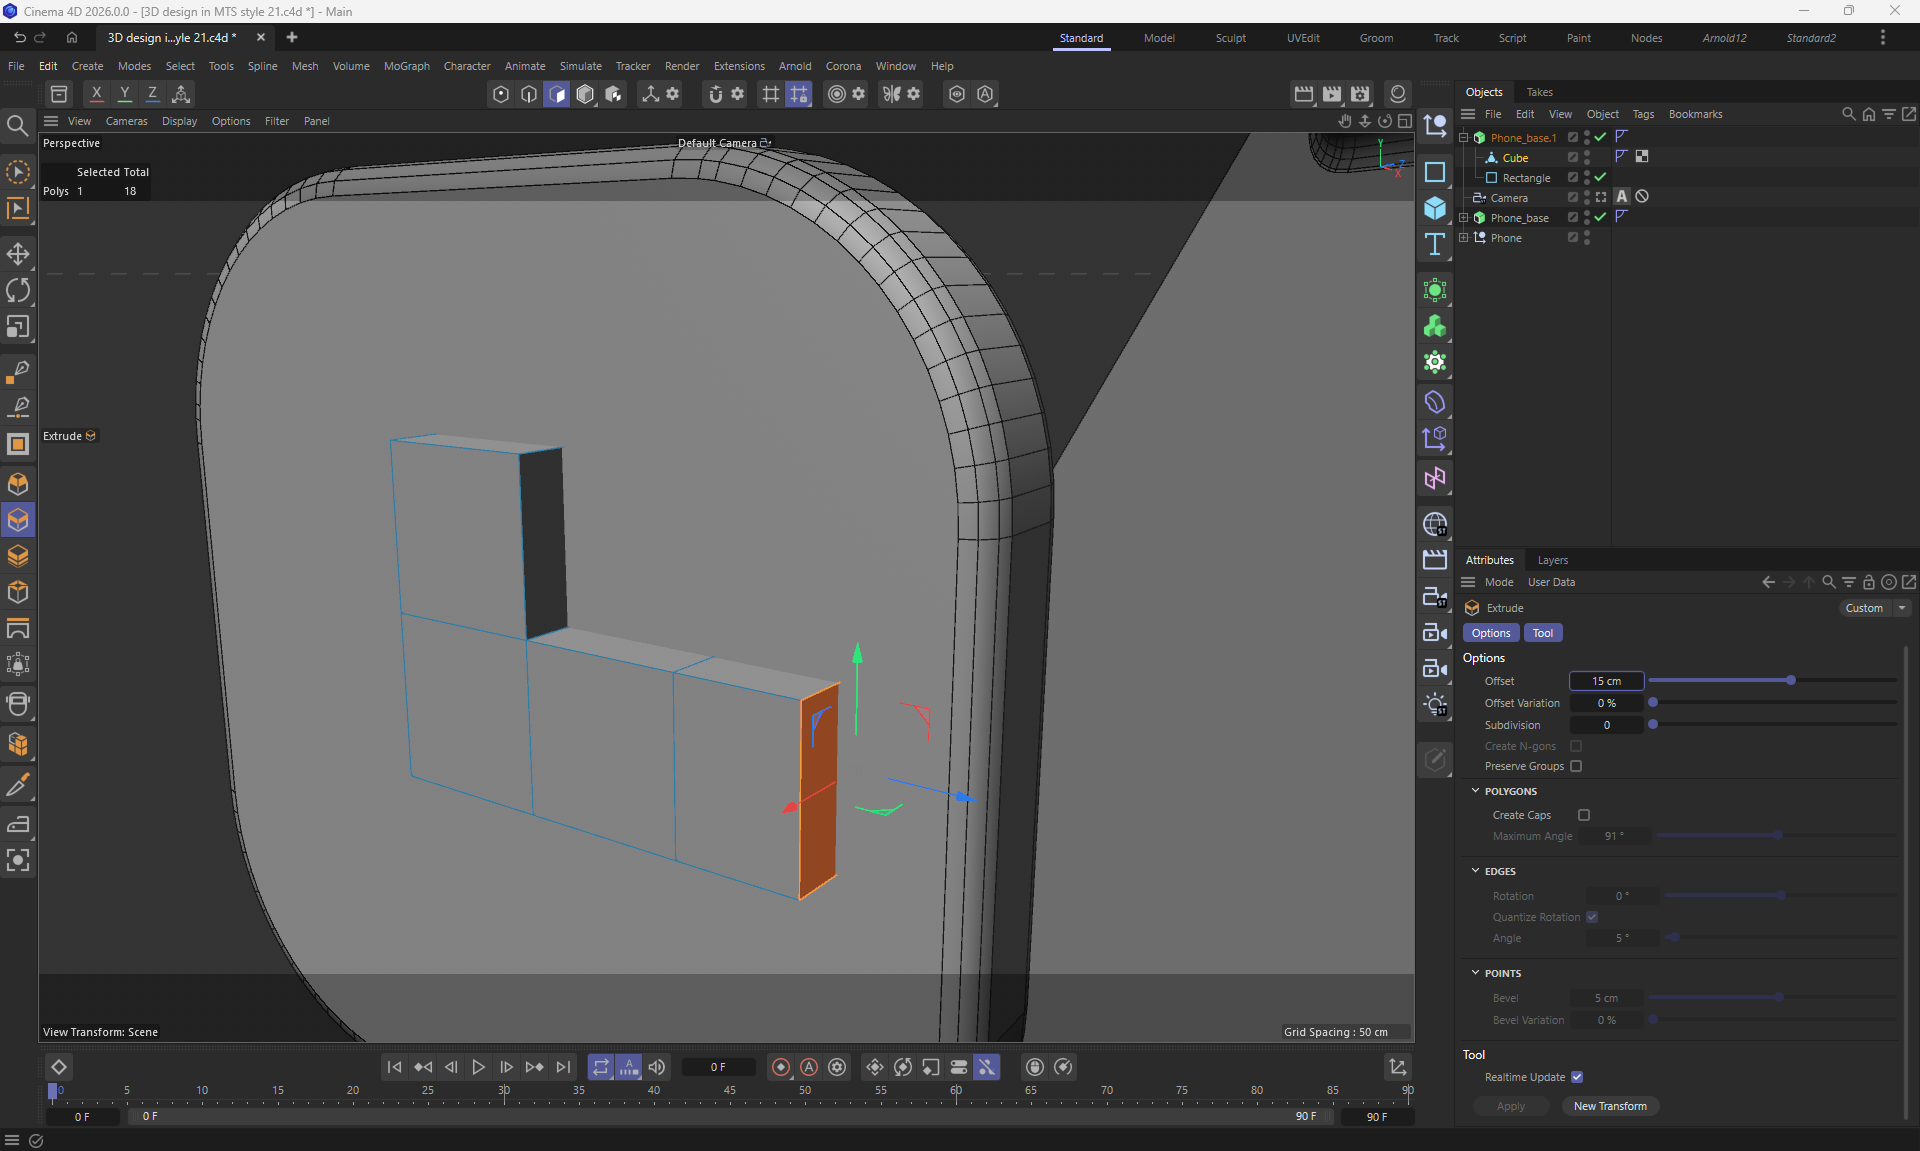This screenshot has width=1920, height=1151.
Task: Disable the Realtime Update checkbox
Action: click(x=1577, y=1077)
